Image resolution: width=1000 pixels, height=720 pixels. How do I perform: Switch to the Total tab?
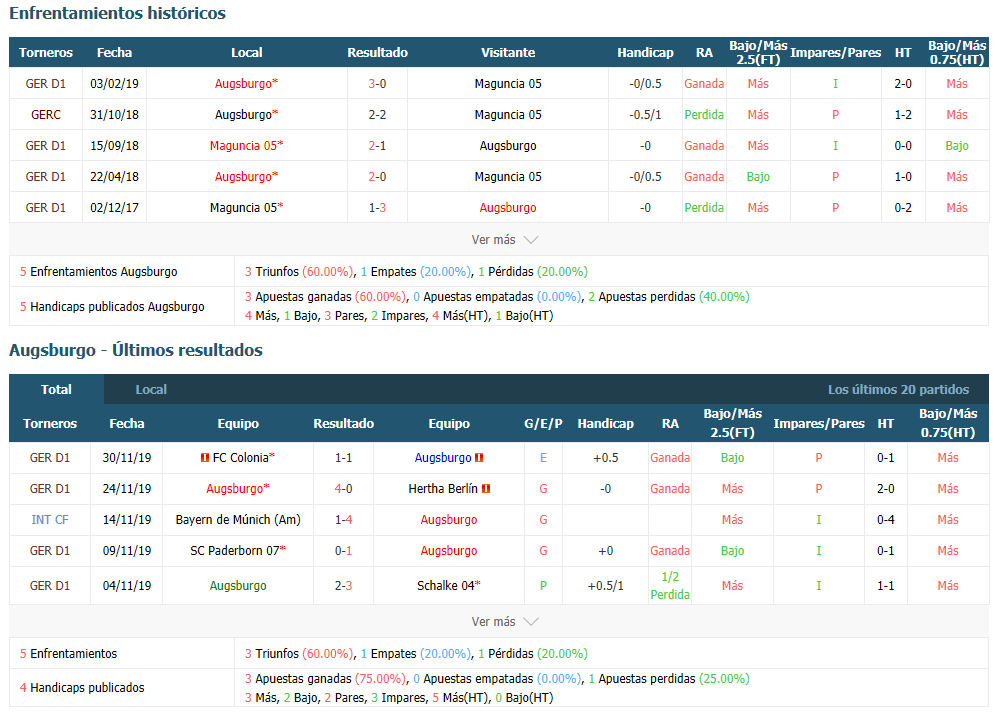56,390
